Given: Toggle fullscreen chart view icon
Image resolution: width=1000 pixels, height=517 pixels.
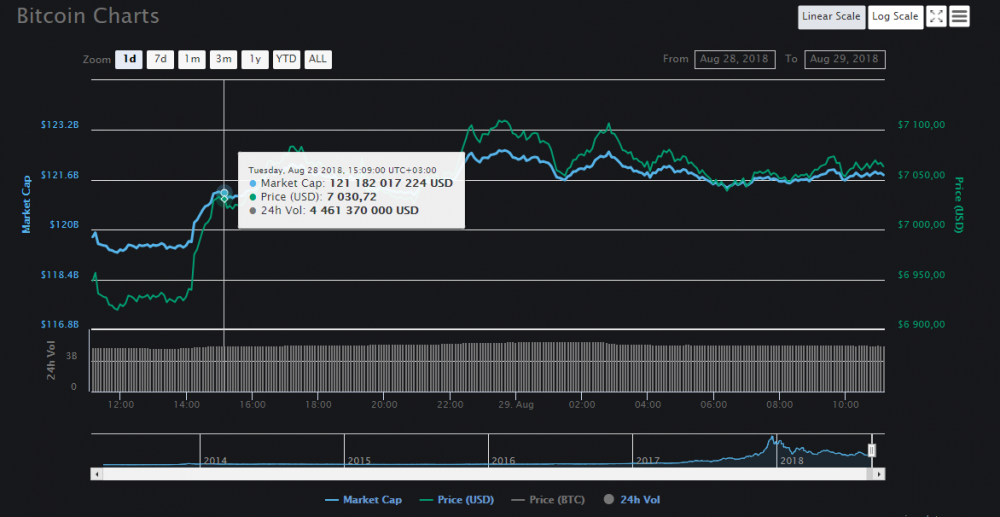Looking at the screenshot, I should click(936, 17).
